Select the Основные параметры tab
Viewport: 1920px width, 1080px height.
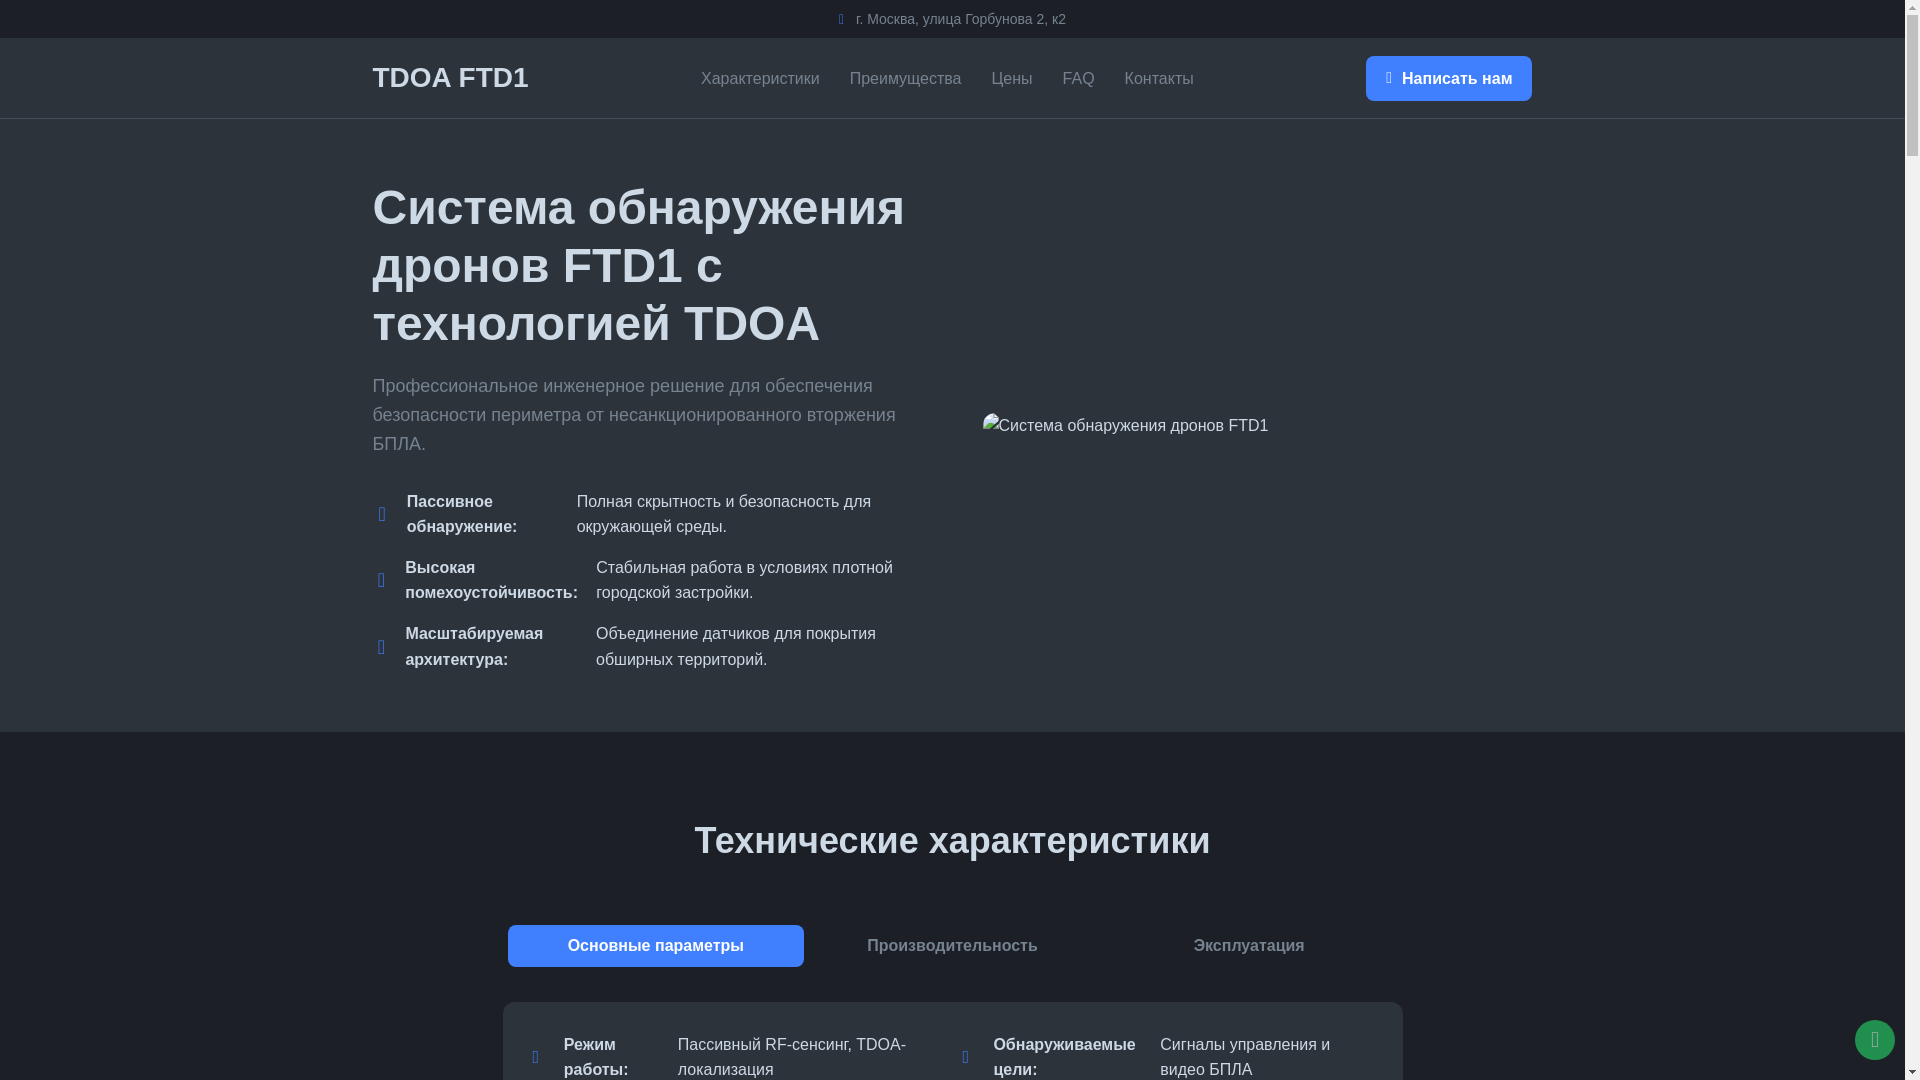(x=655, y=945)
